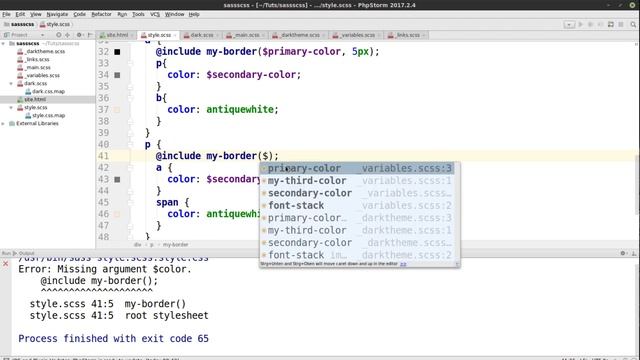Collapse the sassscss project root node
This screenshot has width=640, height=360.
(4, 43)
